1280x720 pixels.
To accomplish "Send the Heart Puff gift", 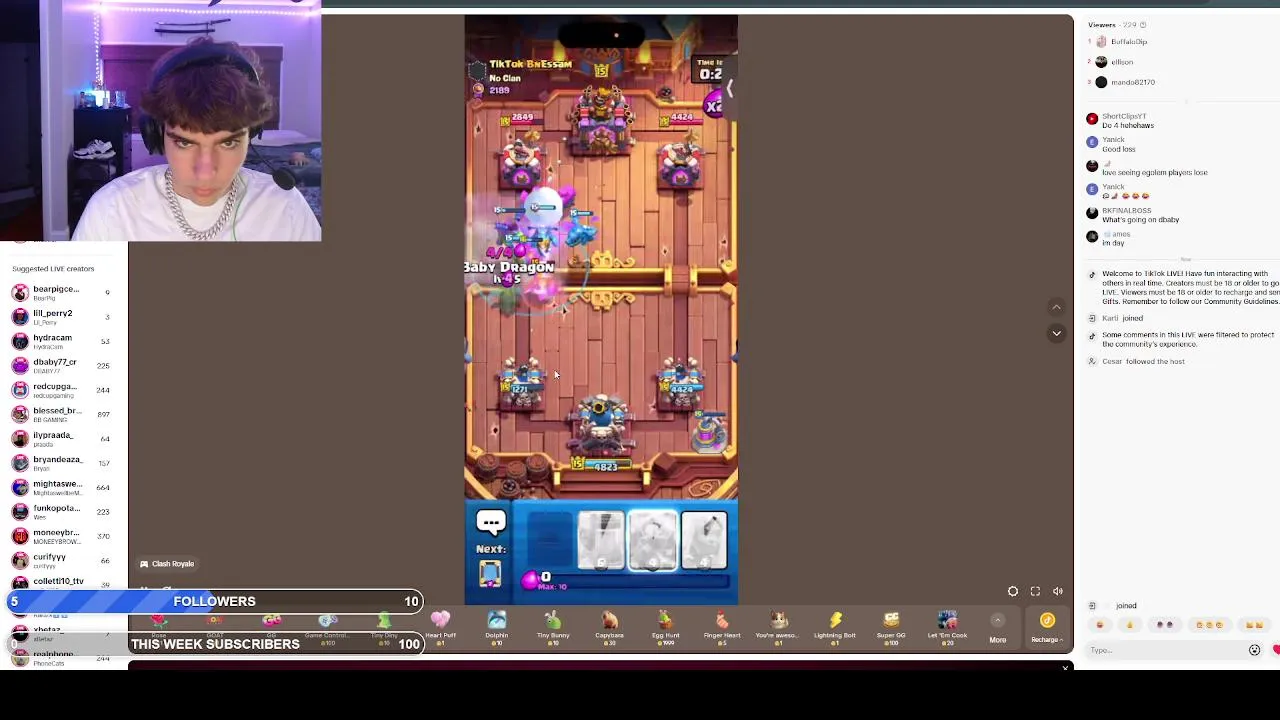I will [441, 627].
